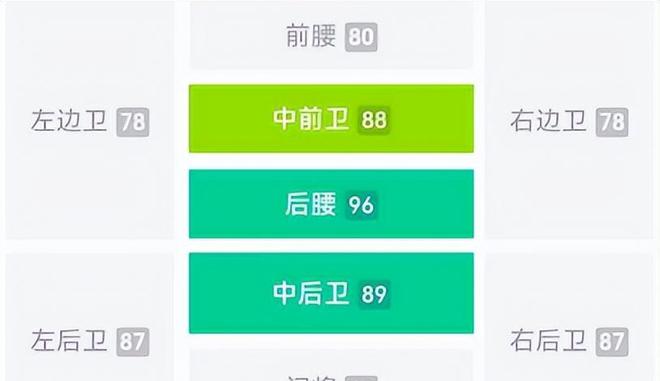Choose the 右边卫 position label
The width and height of the screenshot is (660, 381).
point(548,121)
